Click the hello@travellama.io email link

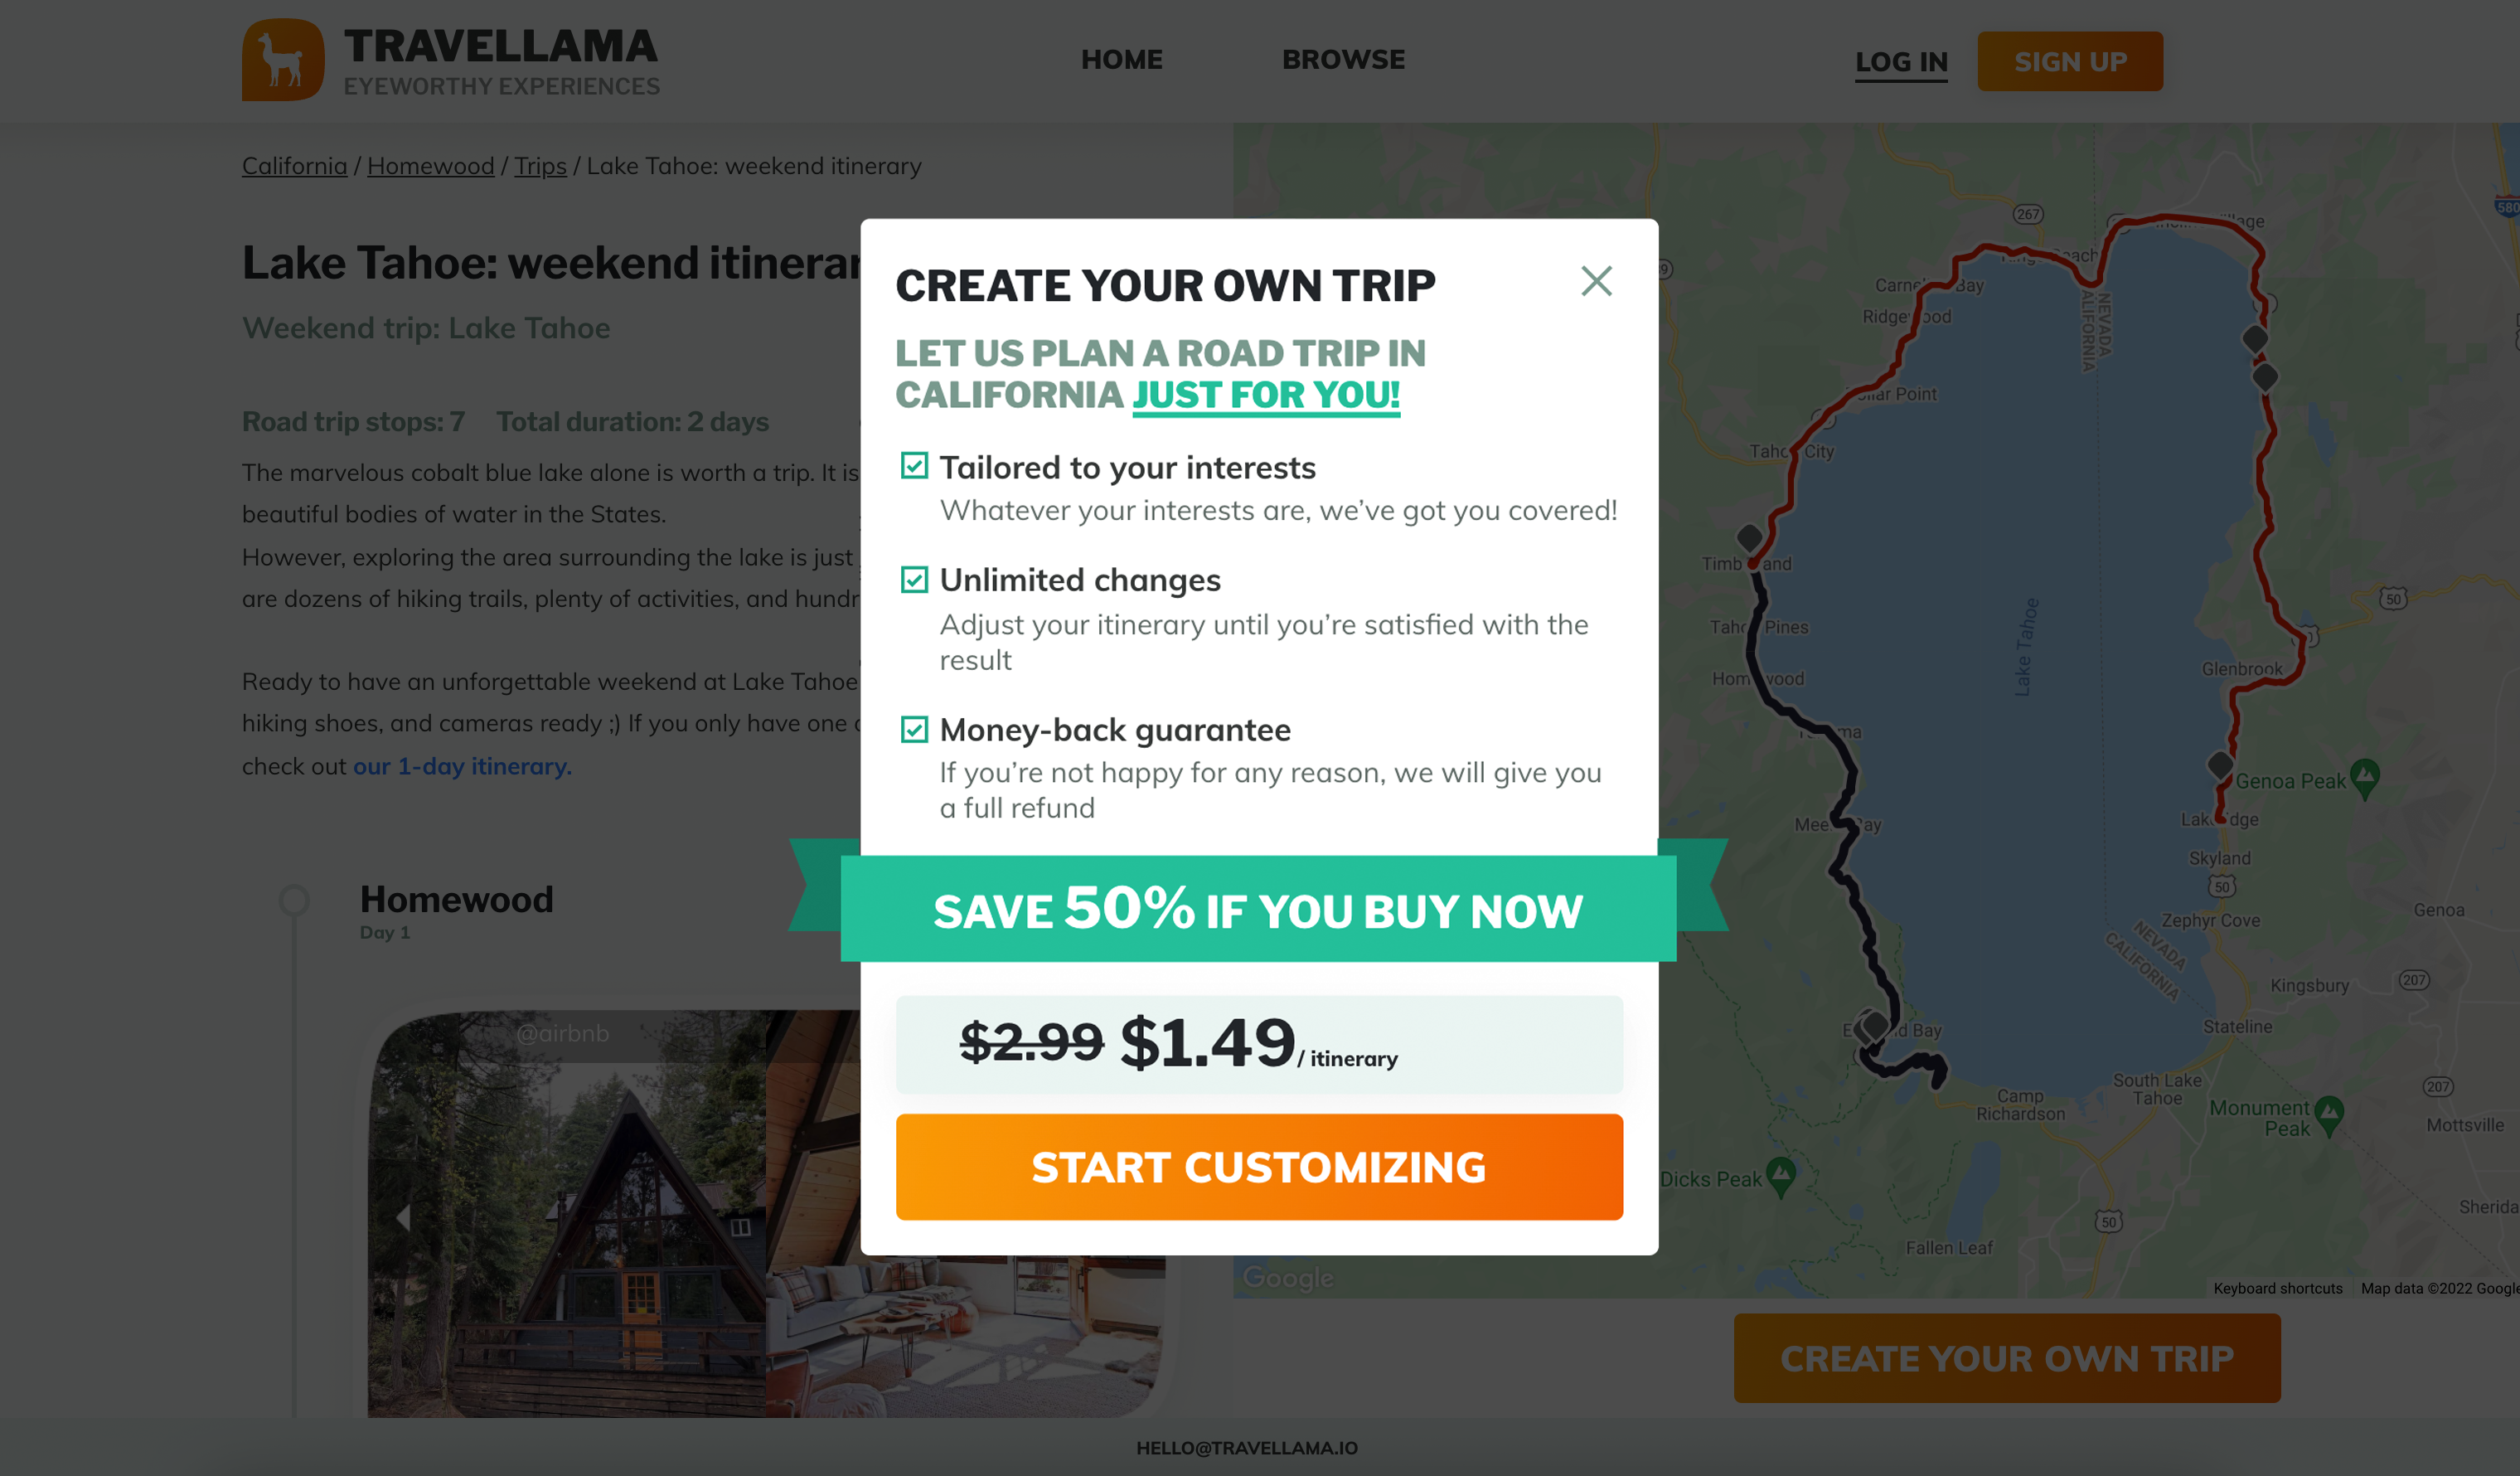tap(1246, 1448)
